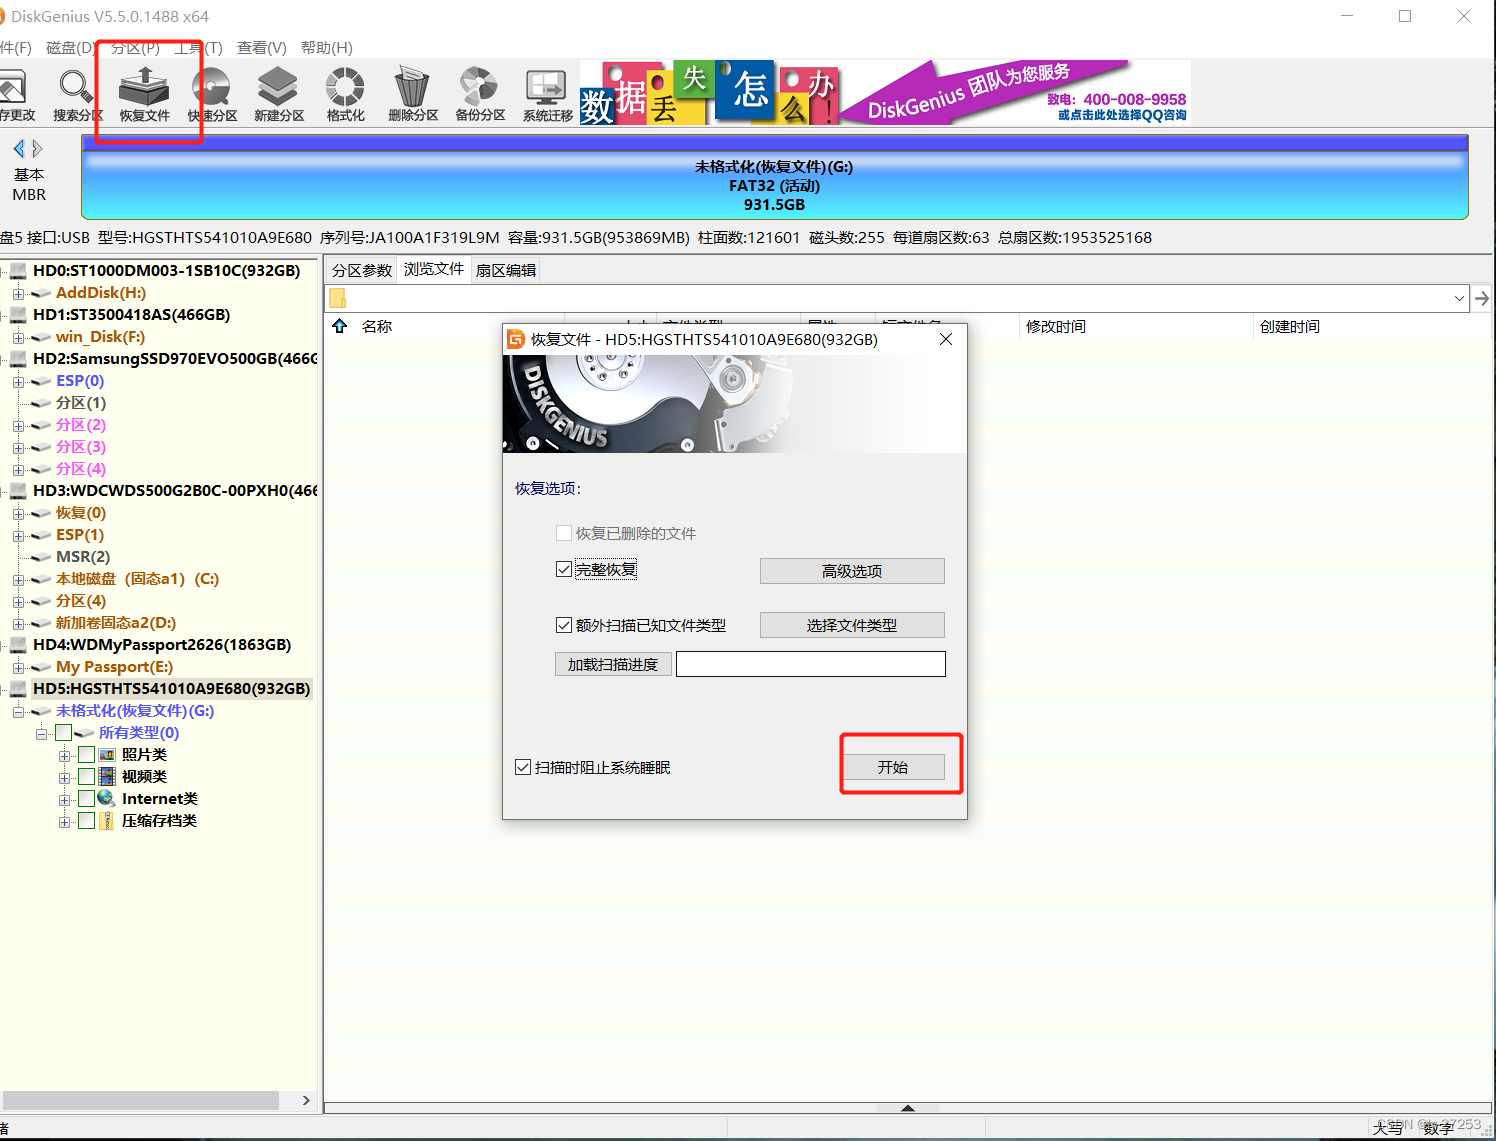Click the up-folder arrow beside 名称 column
1496x1141 pixels.
pyautogui.click(x=340, y=326)
